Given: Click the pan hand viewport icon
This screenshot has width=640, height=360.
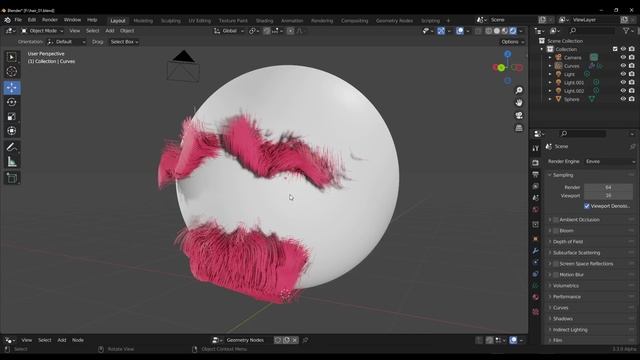Looking at the screenshot, I should click(x=519, y=103).
